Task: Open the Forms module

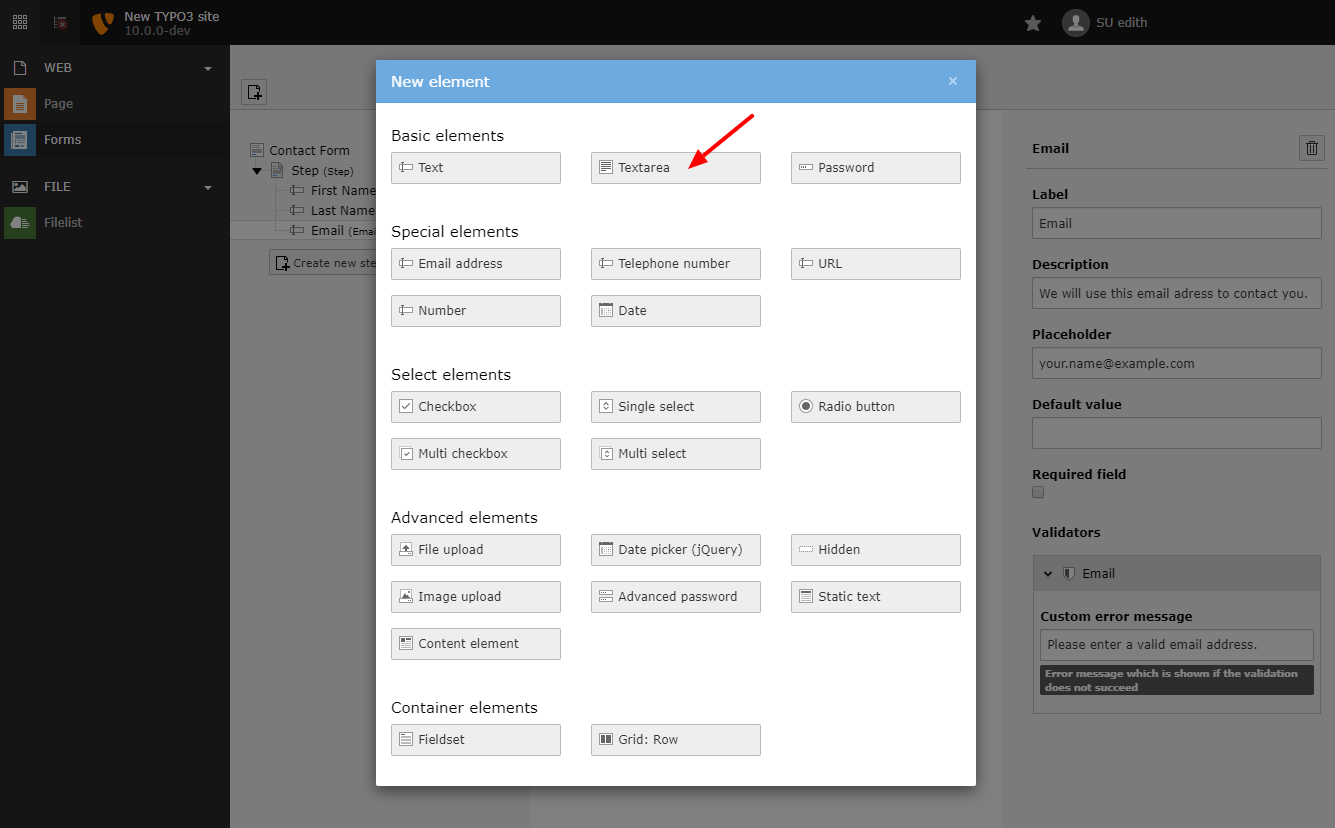Action: 62,140
